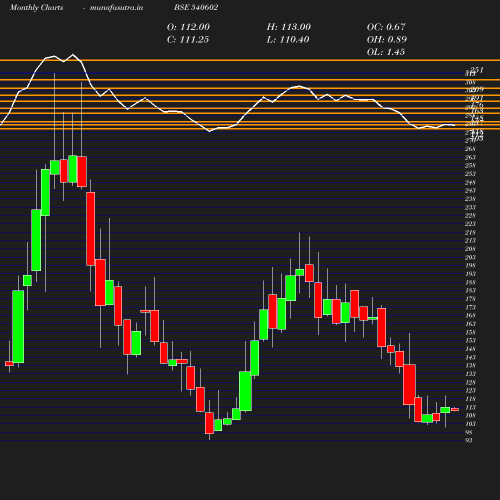Screen dimensions: 500x500
Task: Click the 118 price axis label
Action: (470, 399)
